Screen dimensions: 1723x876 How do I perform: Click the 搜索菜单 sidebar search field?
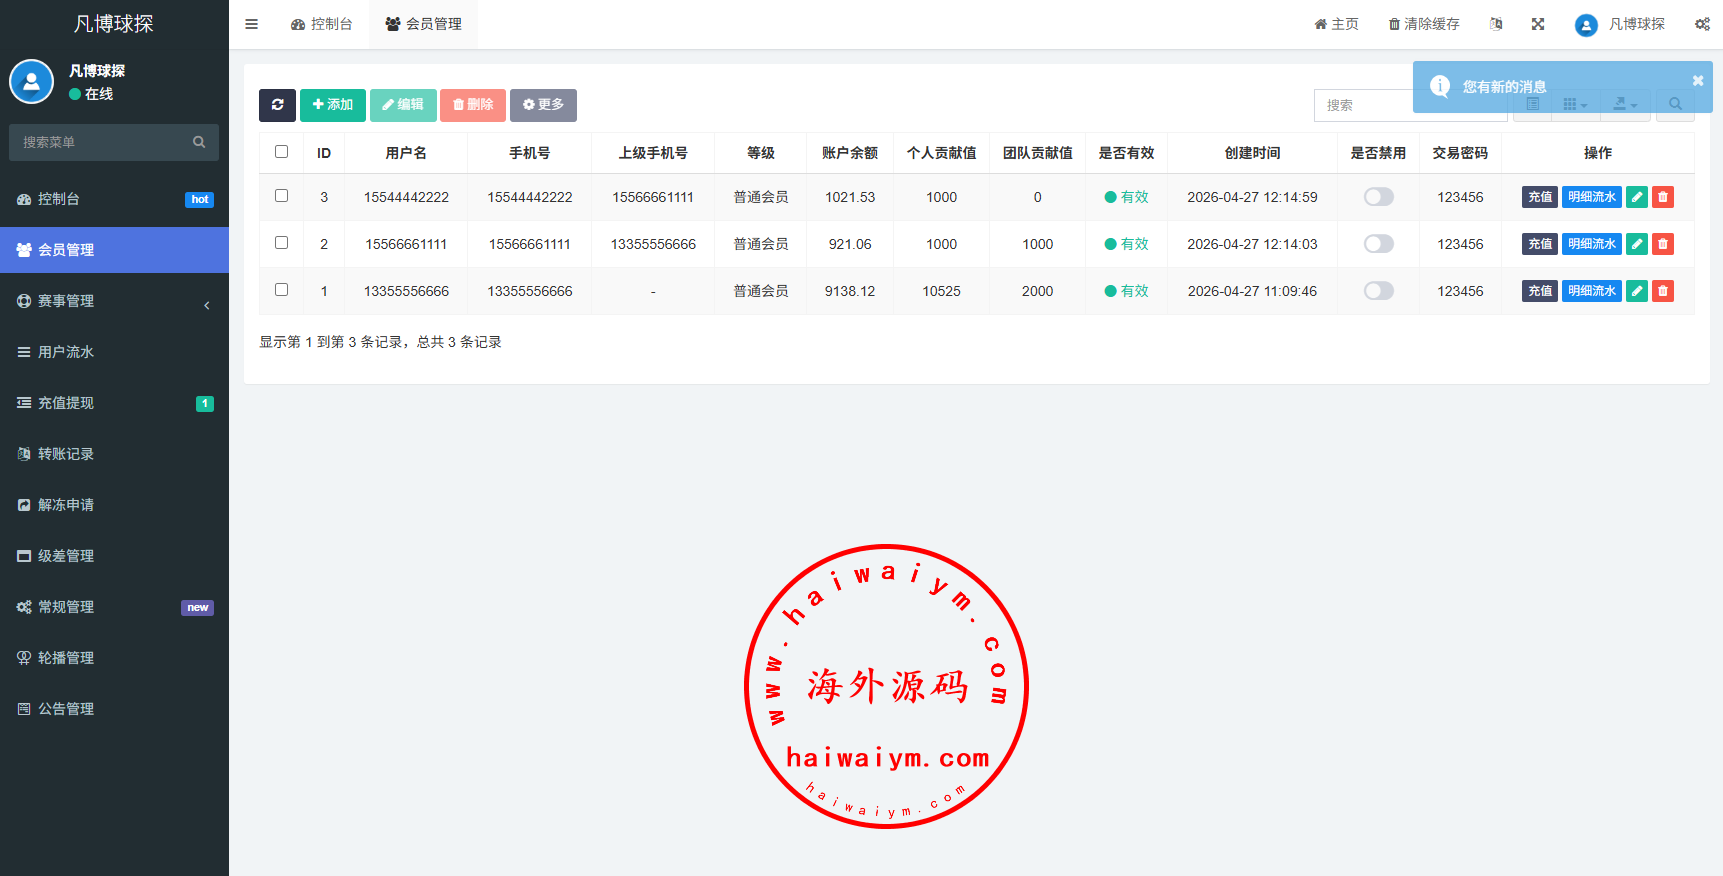[100, 142]
